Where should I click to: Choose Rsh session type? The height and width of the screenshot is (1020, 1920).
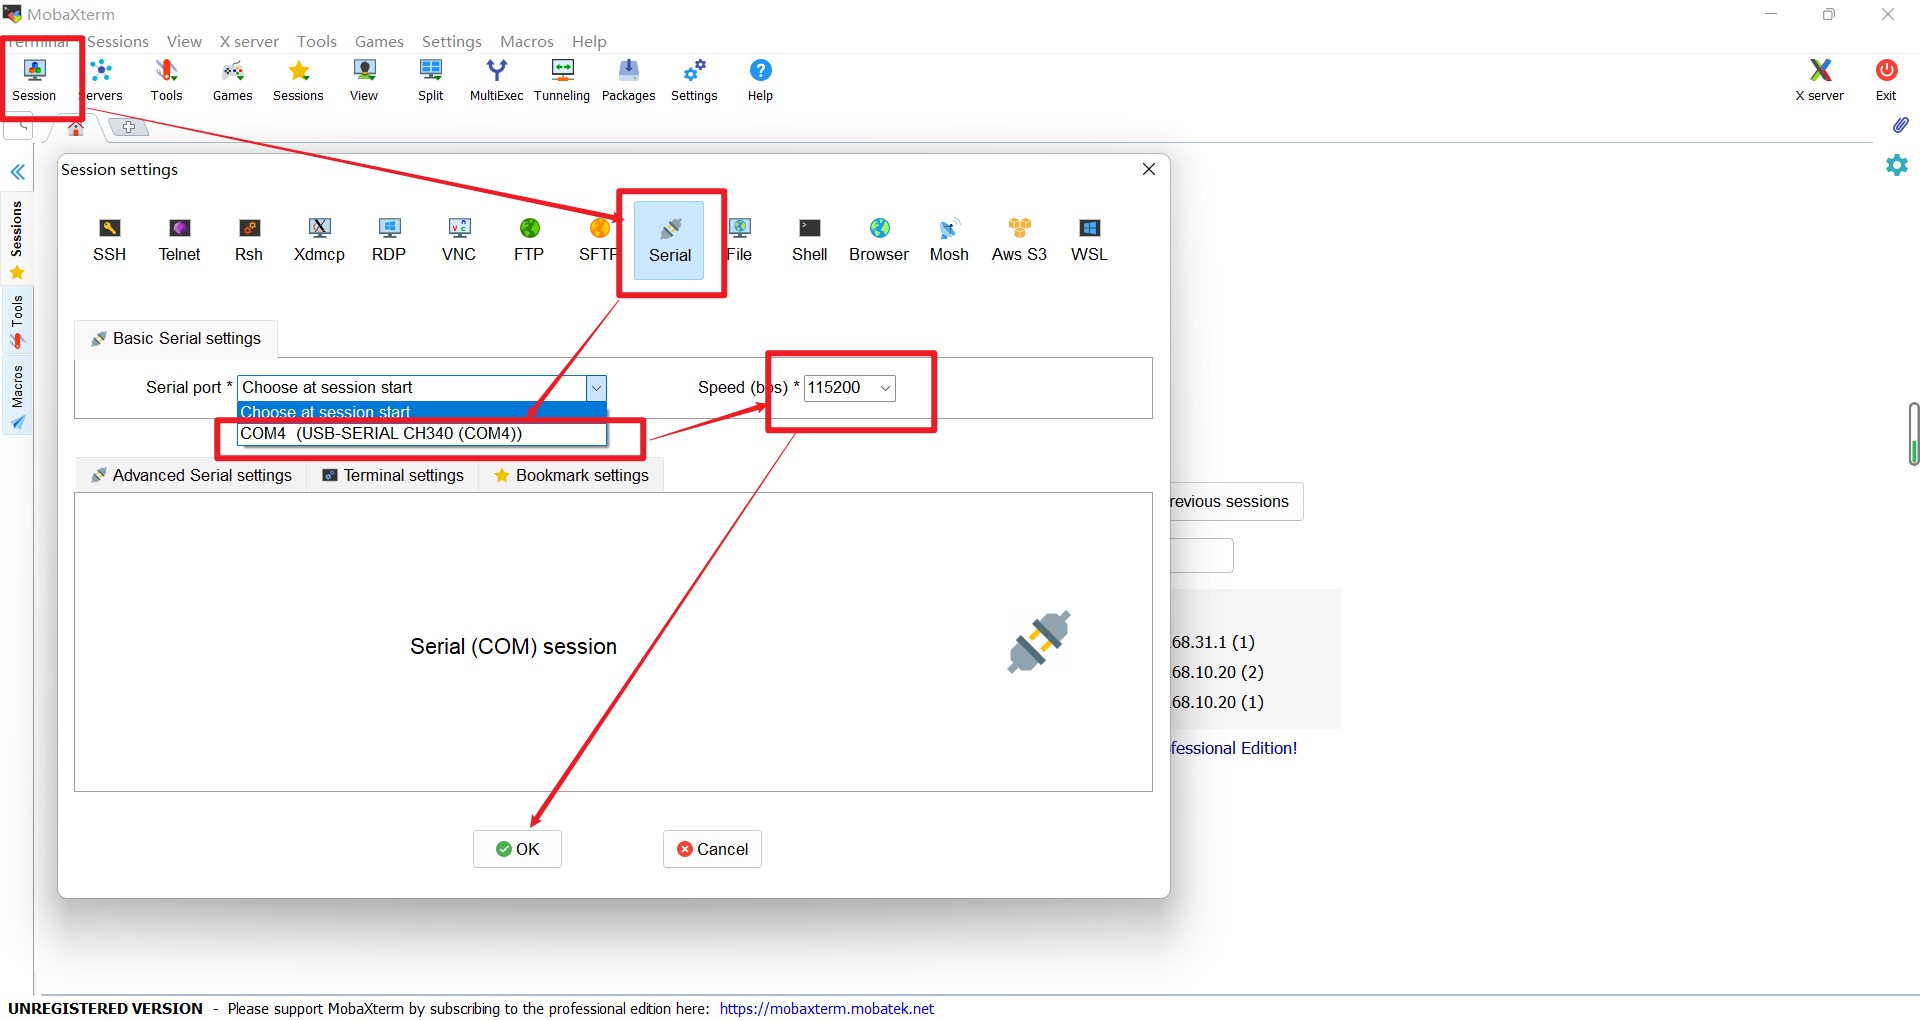[249, 240]
